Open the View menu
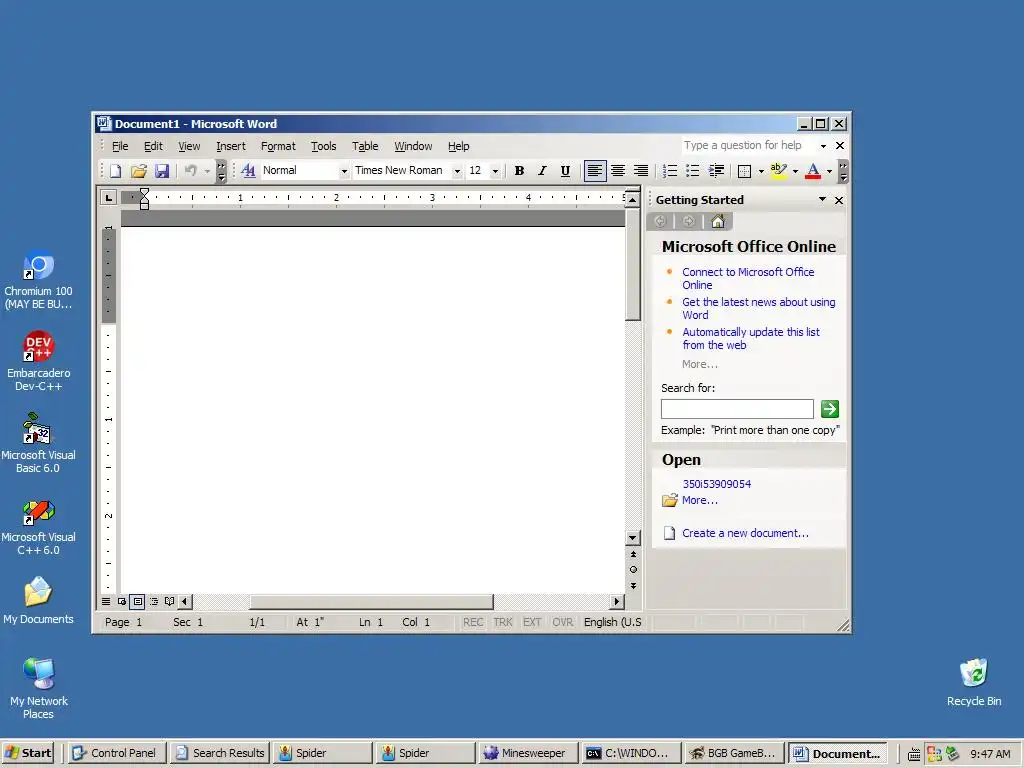Image resolution: width=1024 pixels, height=768 pixels. coord(189,146)
